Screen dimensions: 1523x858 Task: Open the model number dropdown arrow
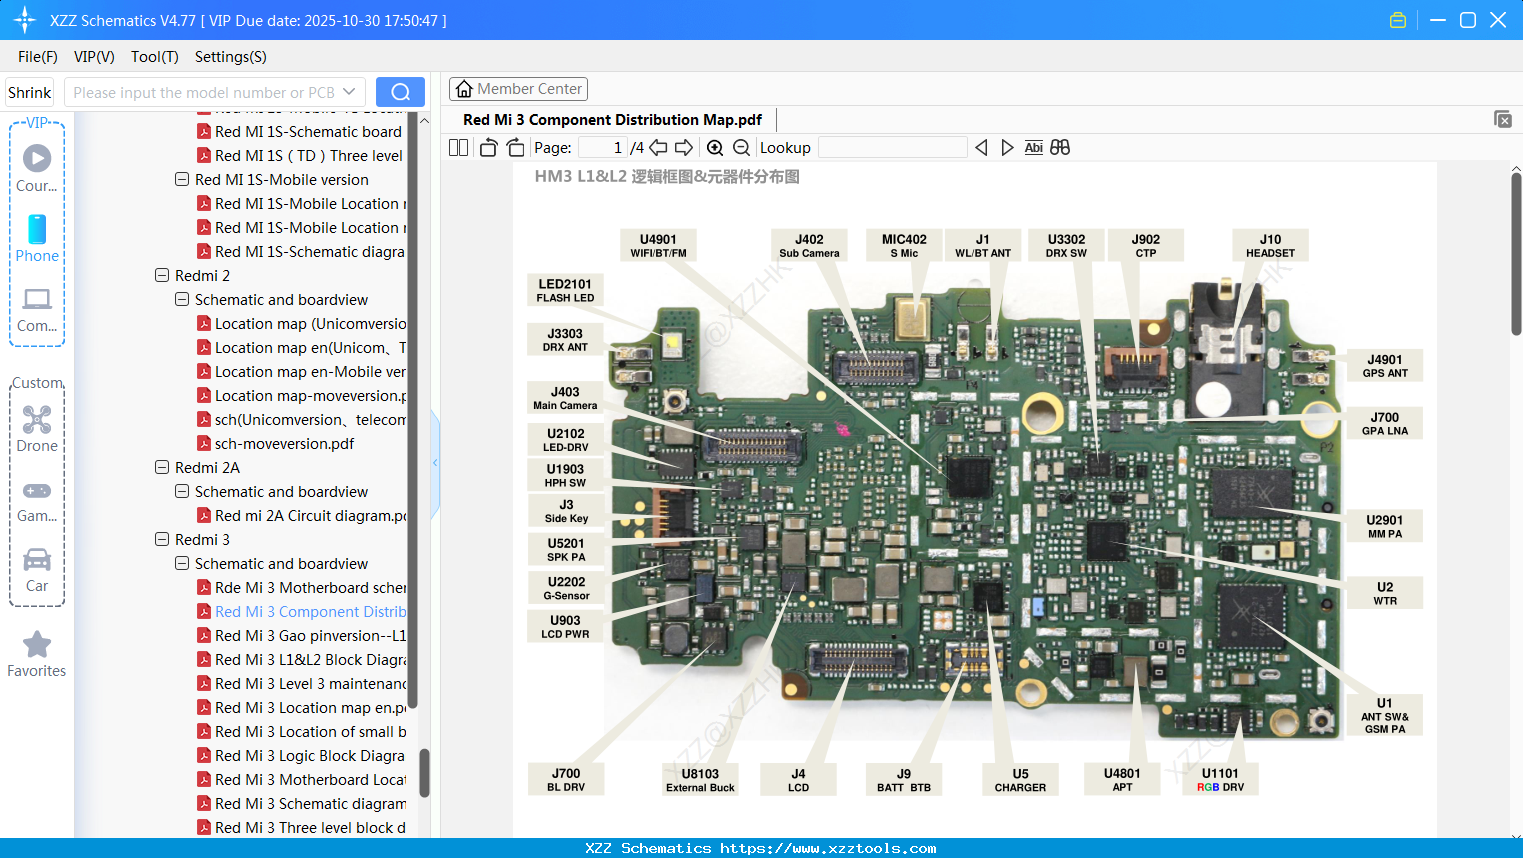coord(349,92)
